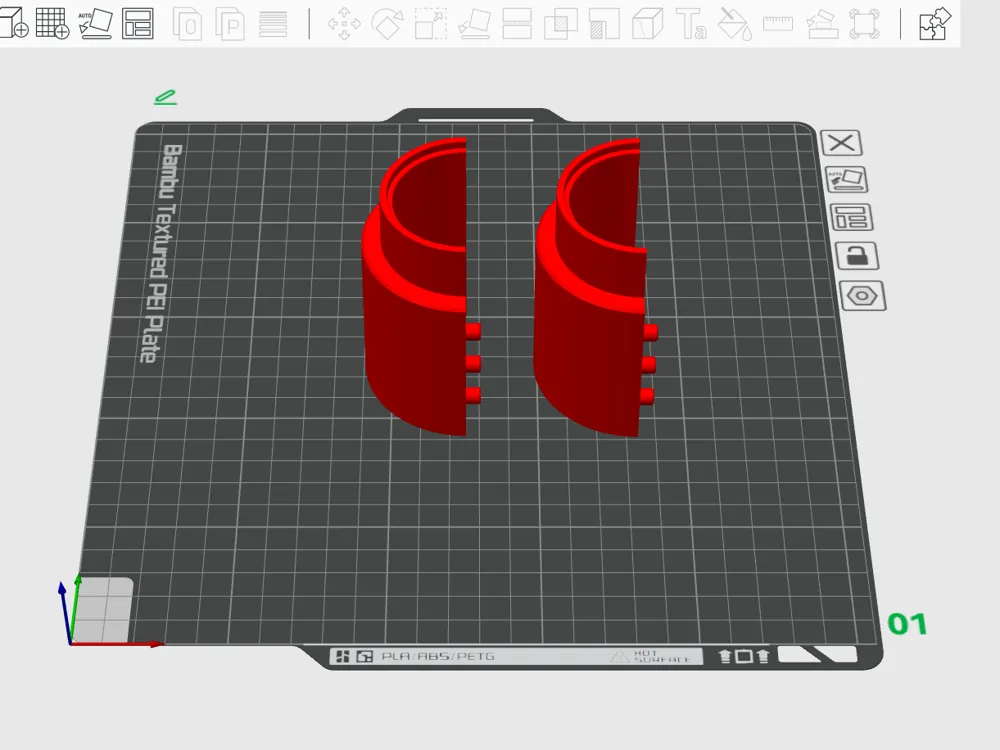Open the Text shape tool
The height and width of the screenshot is (750, 1000).
pyautogui.click(x=691, y=24)
